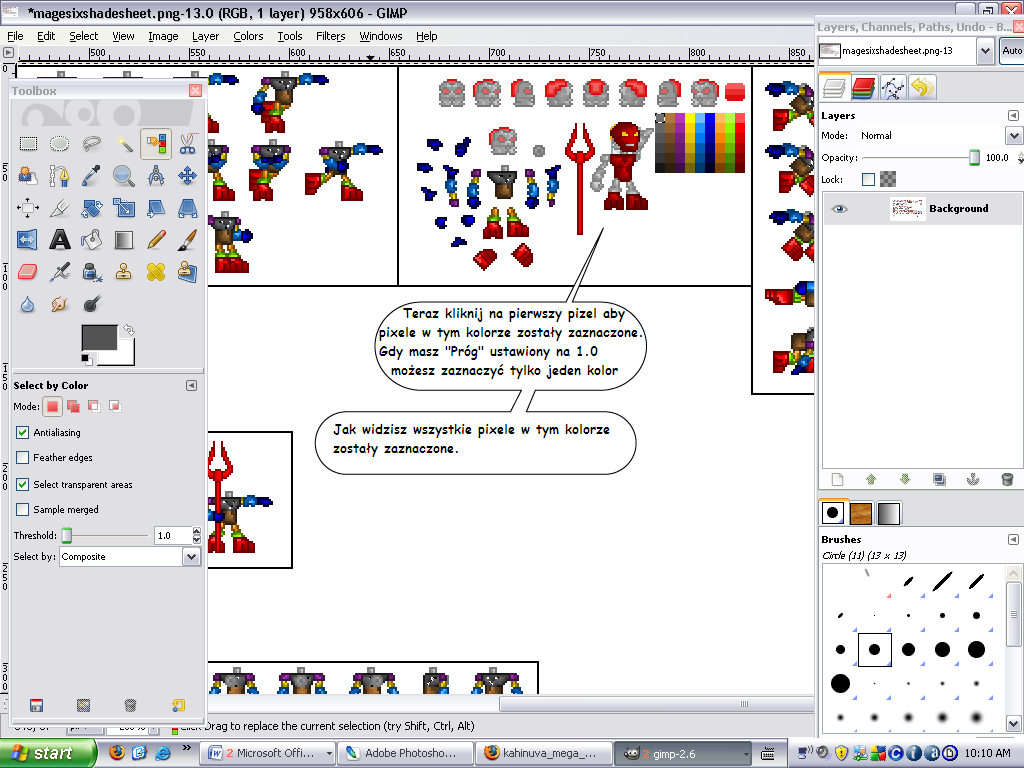Switch to the Channels tab
Image resolution: width=1024 pixels, height=768 pixels.
863,87
